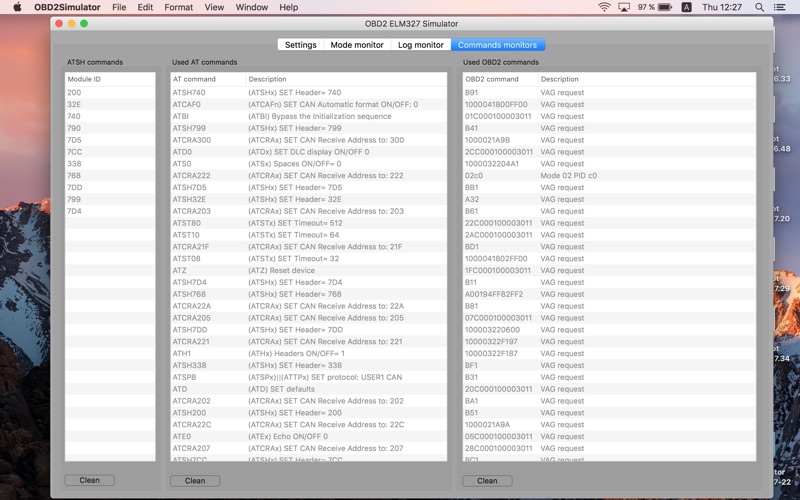
Task: Select module ID 32E row
Action: (110, 104)
